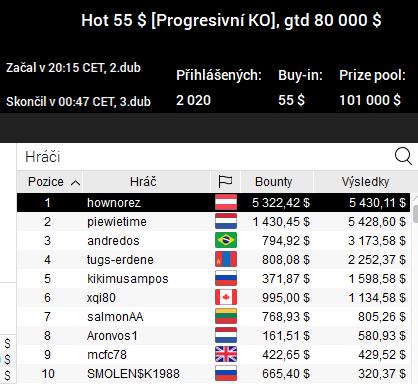Sort table by Výsledky column
Screen dimensions: 418x384
coord(365,182)
